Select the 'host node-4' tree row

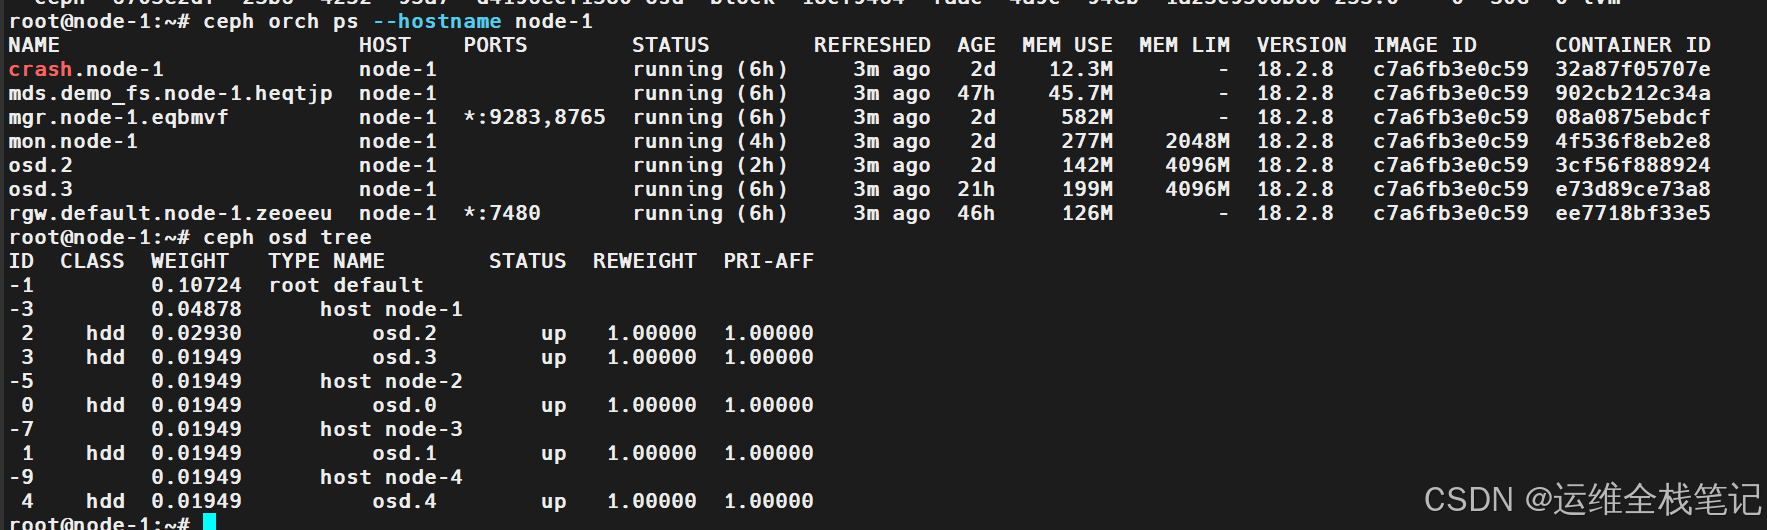(x=391, y=477)
